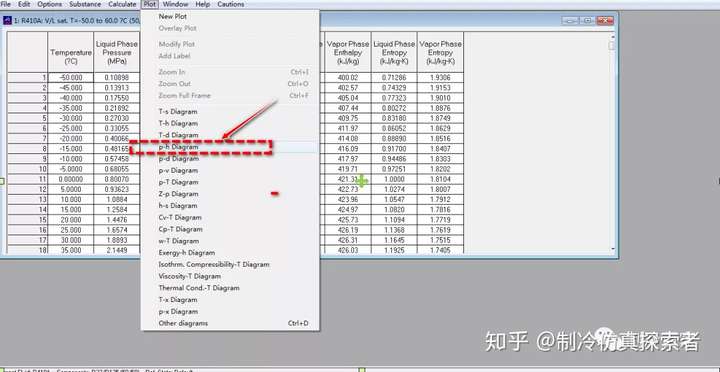Image resolution: width=720 pixels, height=372 pixels.
Task: Select the p-x Diagram entry
Action: 230,311
